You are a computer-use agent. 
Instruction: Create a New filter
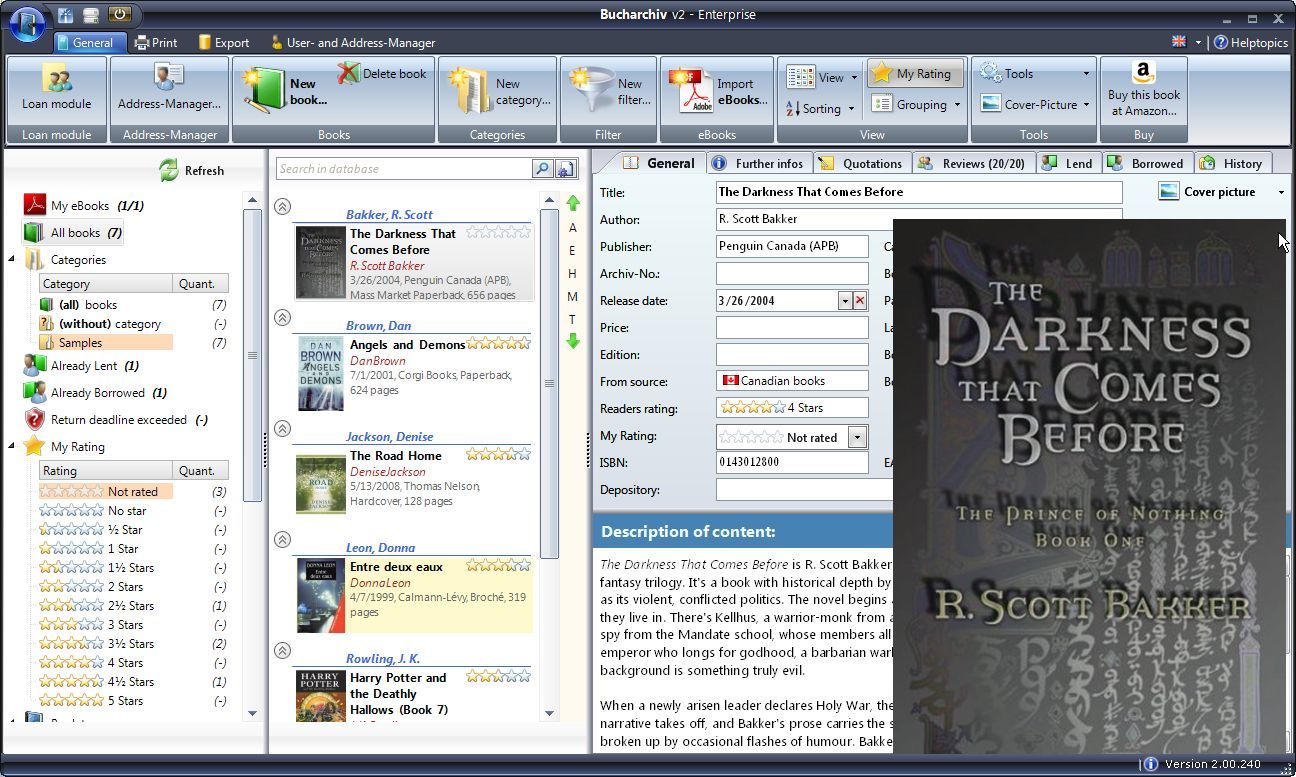608,89
